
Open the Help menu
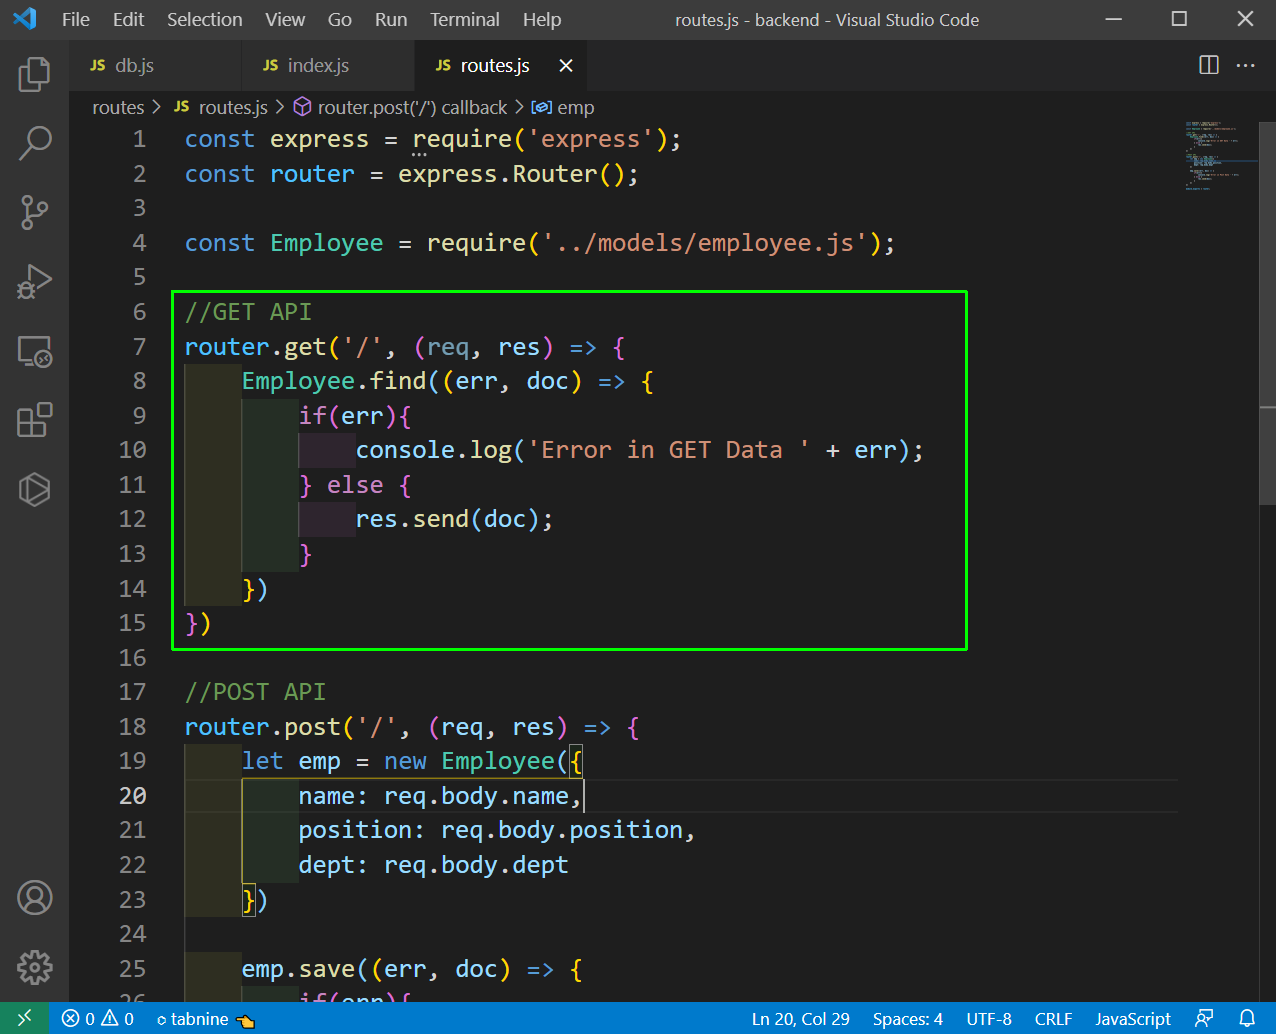(x=542, y=20)
